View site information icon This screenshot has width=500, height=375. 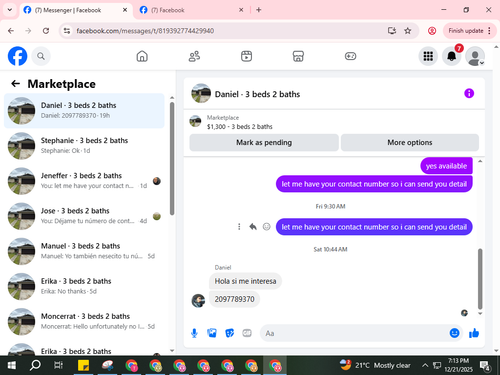tap(67, 31)
